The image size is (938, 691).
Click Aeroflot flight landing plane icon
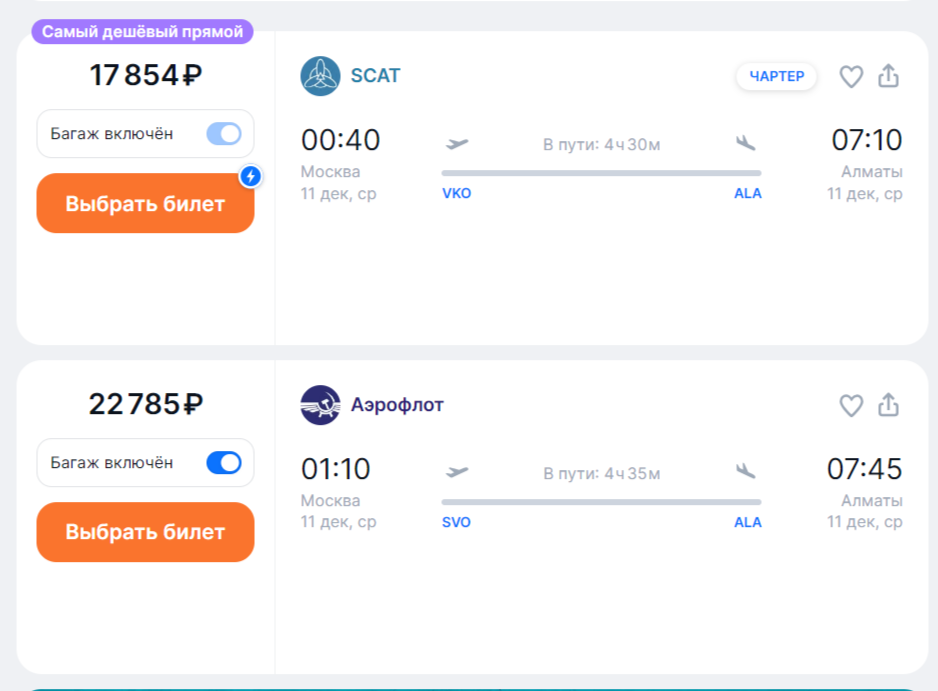coord(745,472)
